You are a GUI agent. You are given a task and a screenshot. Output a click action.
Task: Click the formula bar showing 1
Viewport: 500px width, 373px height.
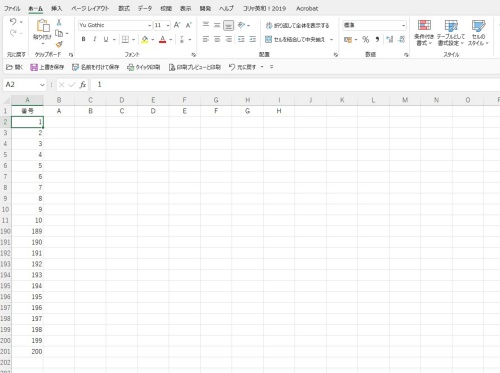pos(295,85)
